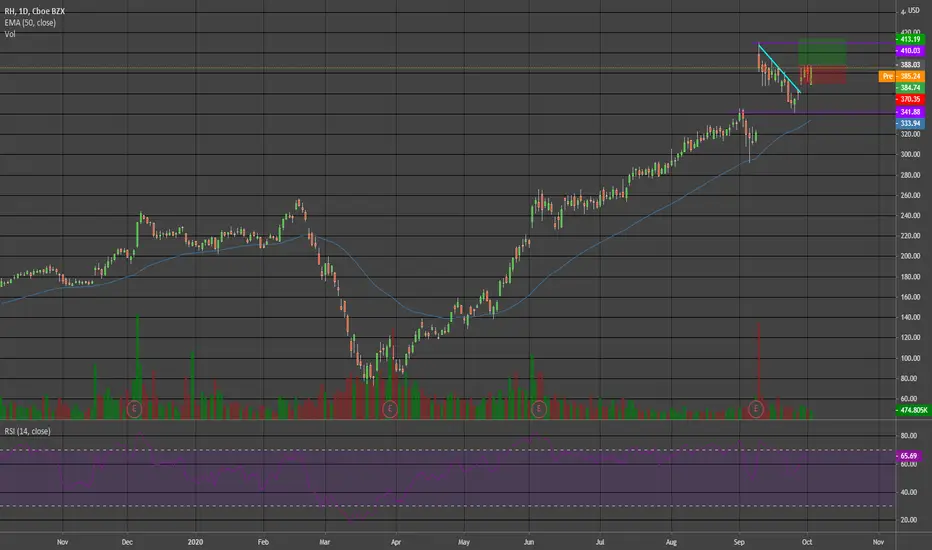Click the 474.805K volume value label
932x550 pixels.
tap(914, 410)
